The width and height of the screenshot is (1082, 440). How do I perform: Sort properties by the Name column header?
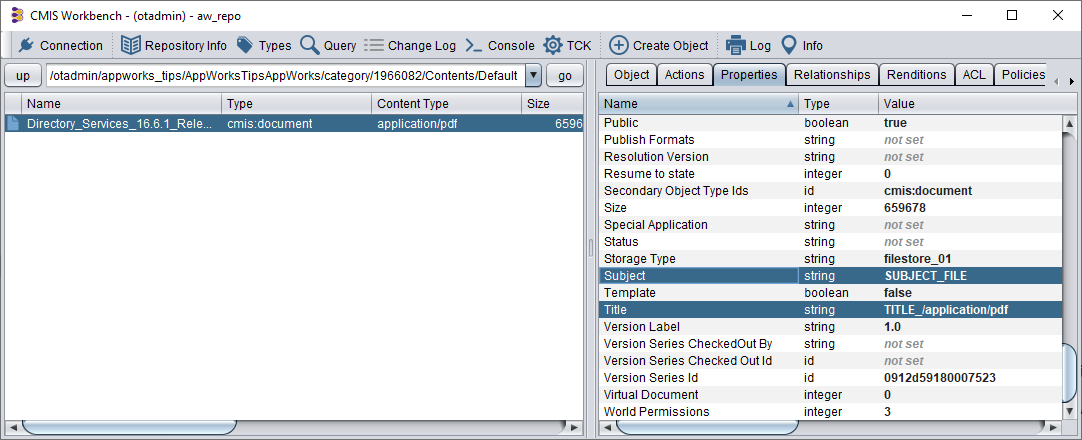pos(698,104)
